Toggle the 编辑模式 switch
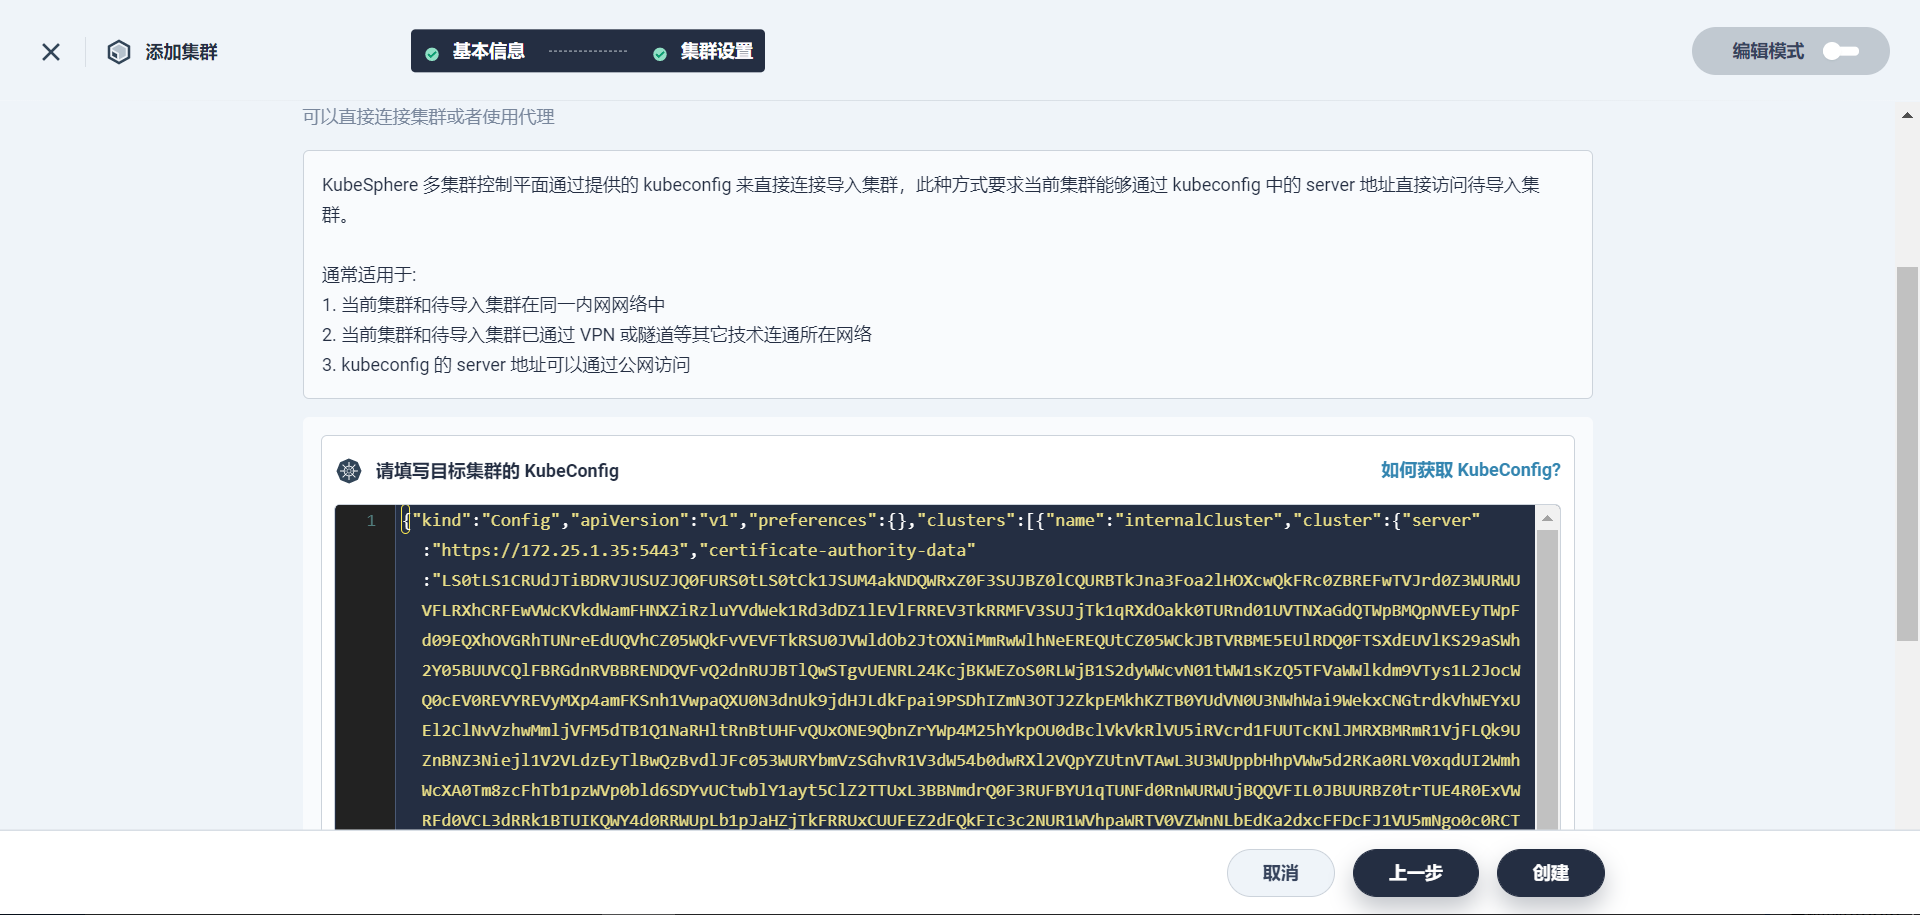The image size is (1920, 915). tap(1840, 51)
